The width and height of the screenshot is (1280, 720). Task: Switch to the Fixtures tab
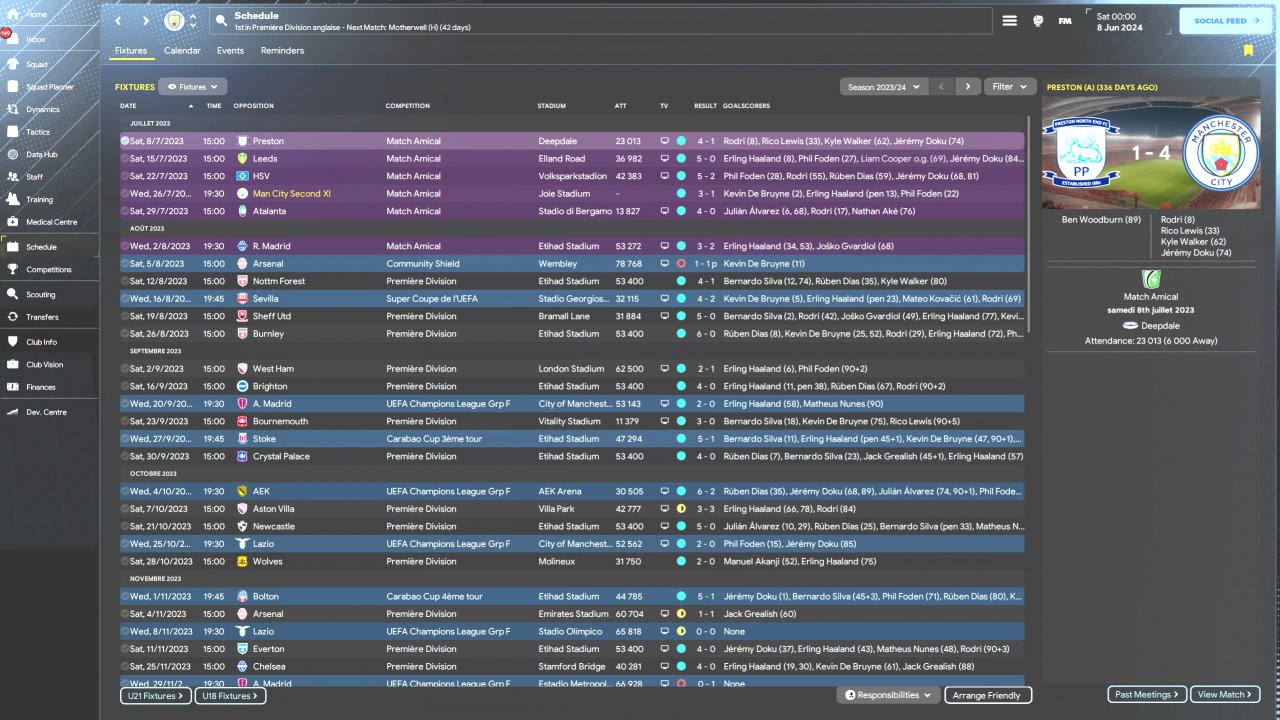point(131,51)
